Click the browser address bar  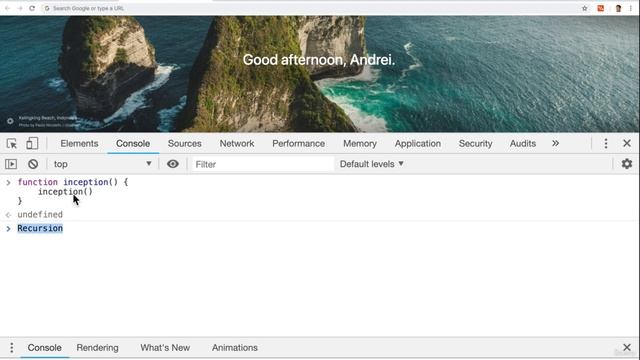tap(310, 8)
